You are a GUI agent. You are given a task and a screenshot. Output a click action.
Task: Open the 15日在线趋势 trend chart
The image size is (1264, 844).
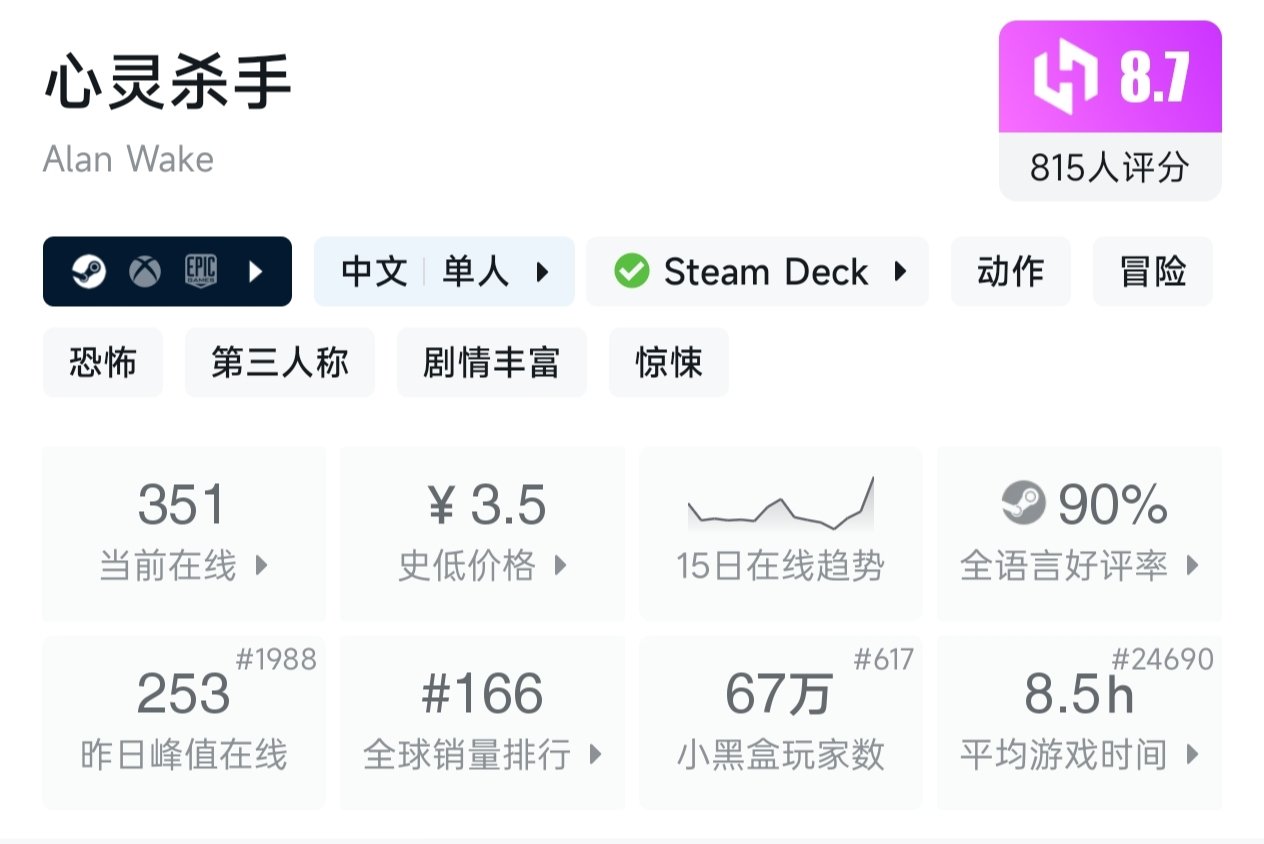(780, 533)
